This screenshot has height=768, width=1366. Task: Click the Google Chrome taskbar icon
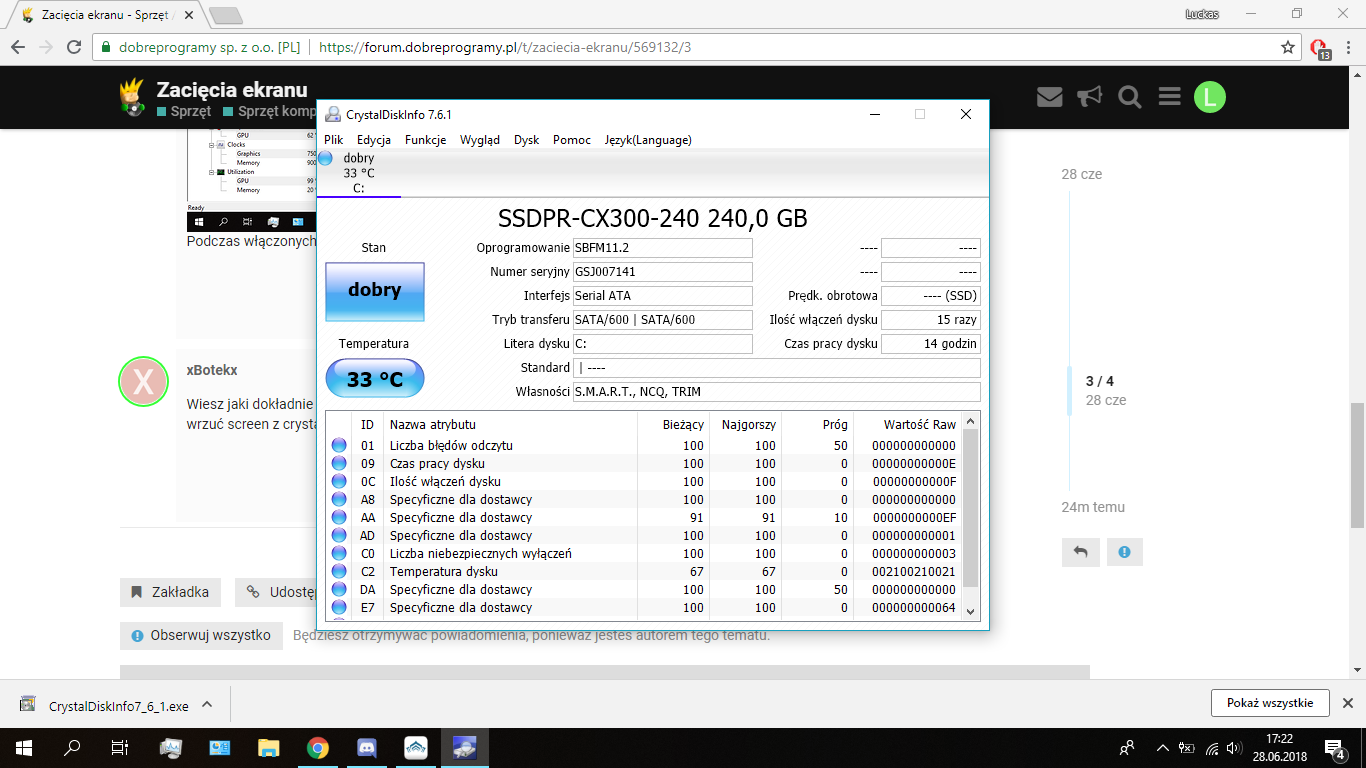point(318,747)
